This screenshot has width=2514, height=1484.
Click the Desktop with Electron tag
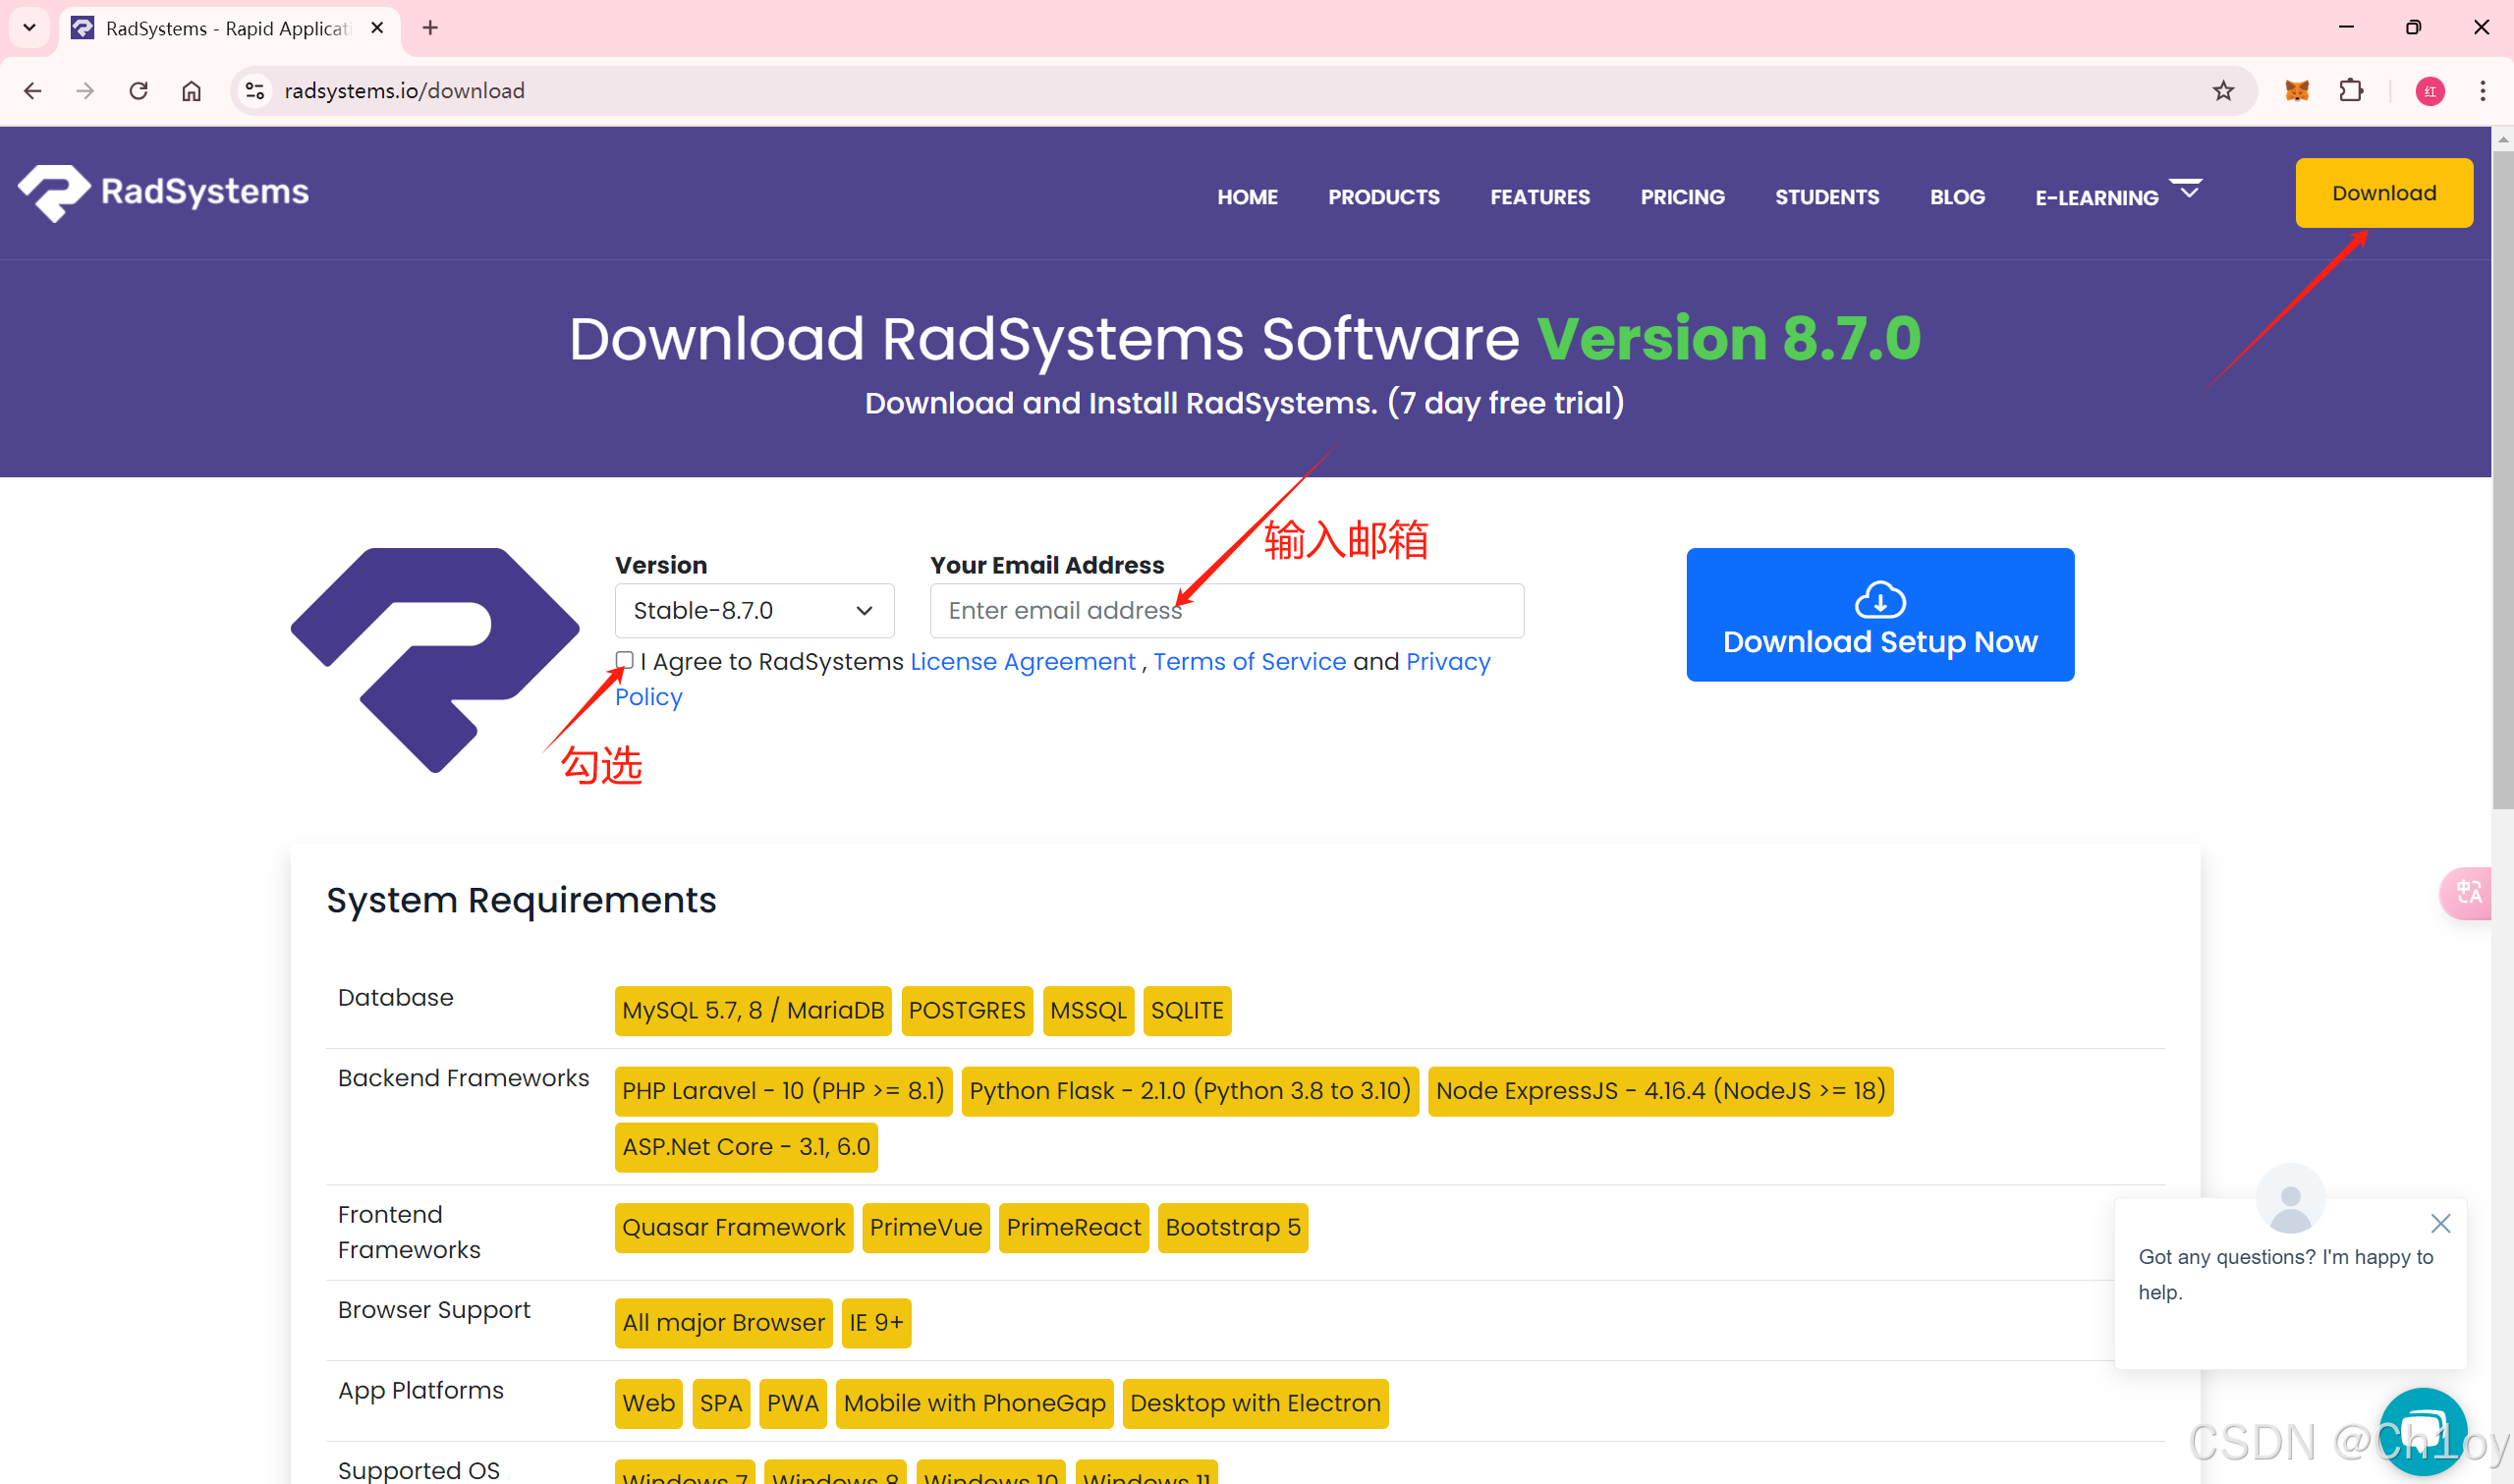[x=1255, y=1403]
